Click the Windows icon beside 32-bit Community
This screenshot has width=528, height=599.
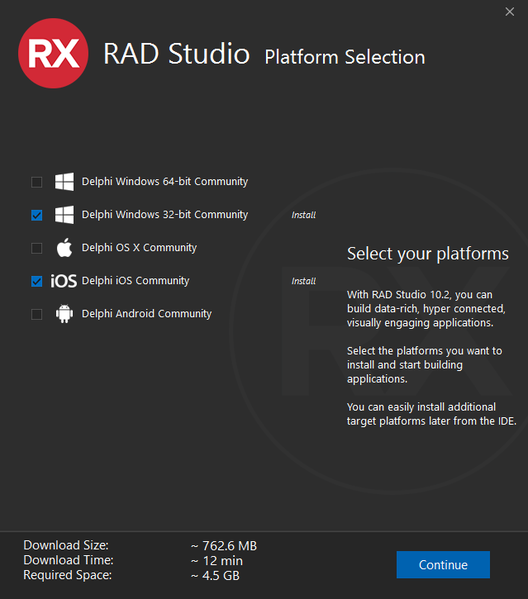coord(64,215)
